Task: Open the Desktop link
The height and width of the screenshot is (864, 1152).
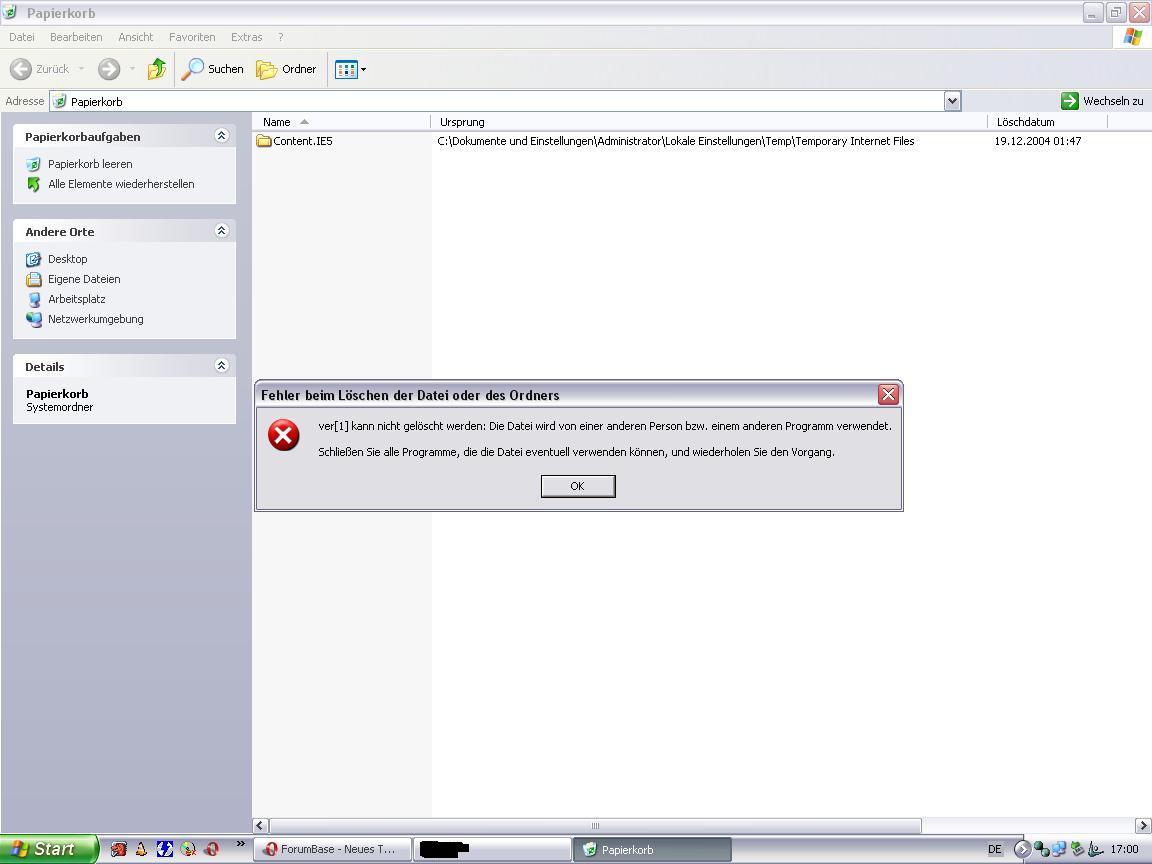Action: [68, 259]
